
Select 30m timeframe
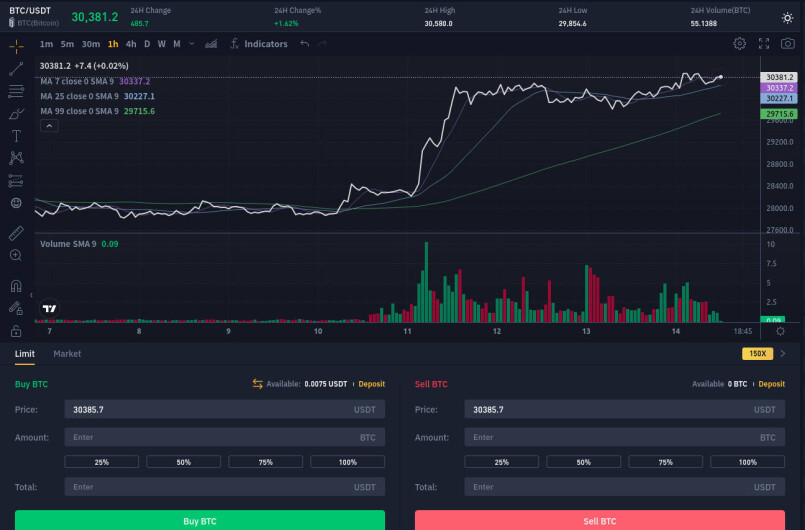pyautogui.click(x=91, y=44)
